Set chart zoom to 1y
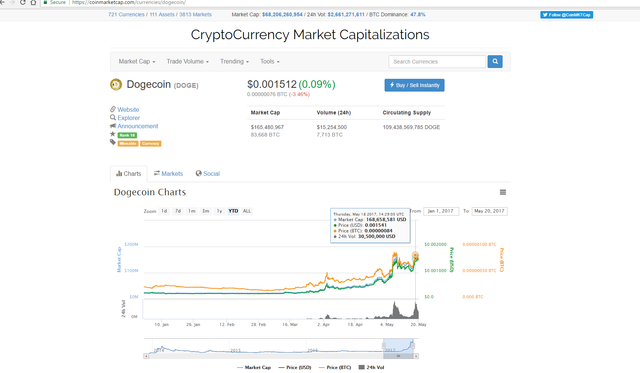 (219, 211)
